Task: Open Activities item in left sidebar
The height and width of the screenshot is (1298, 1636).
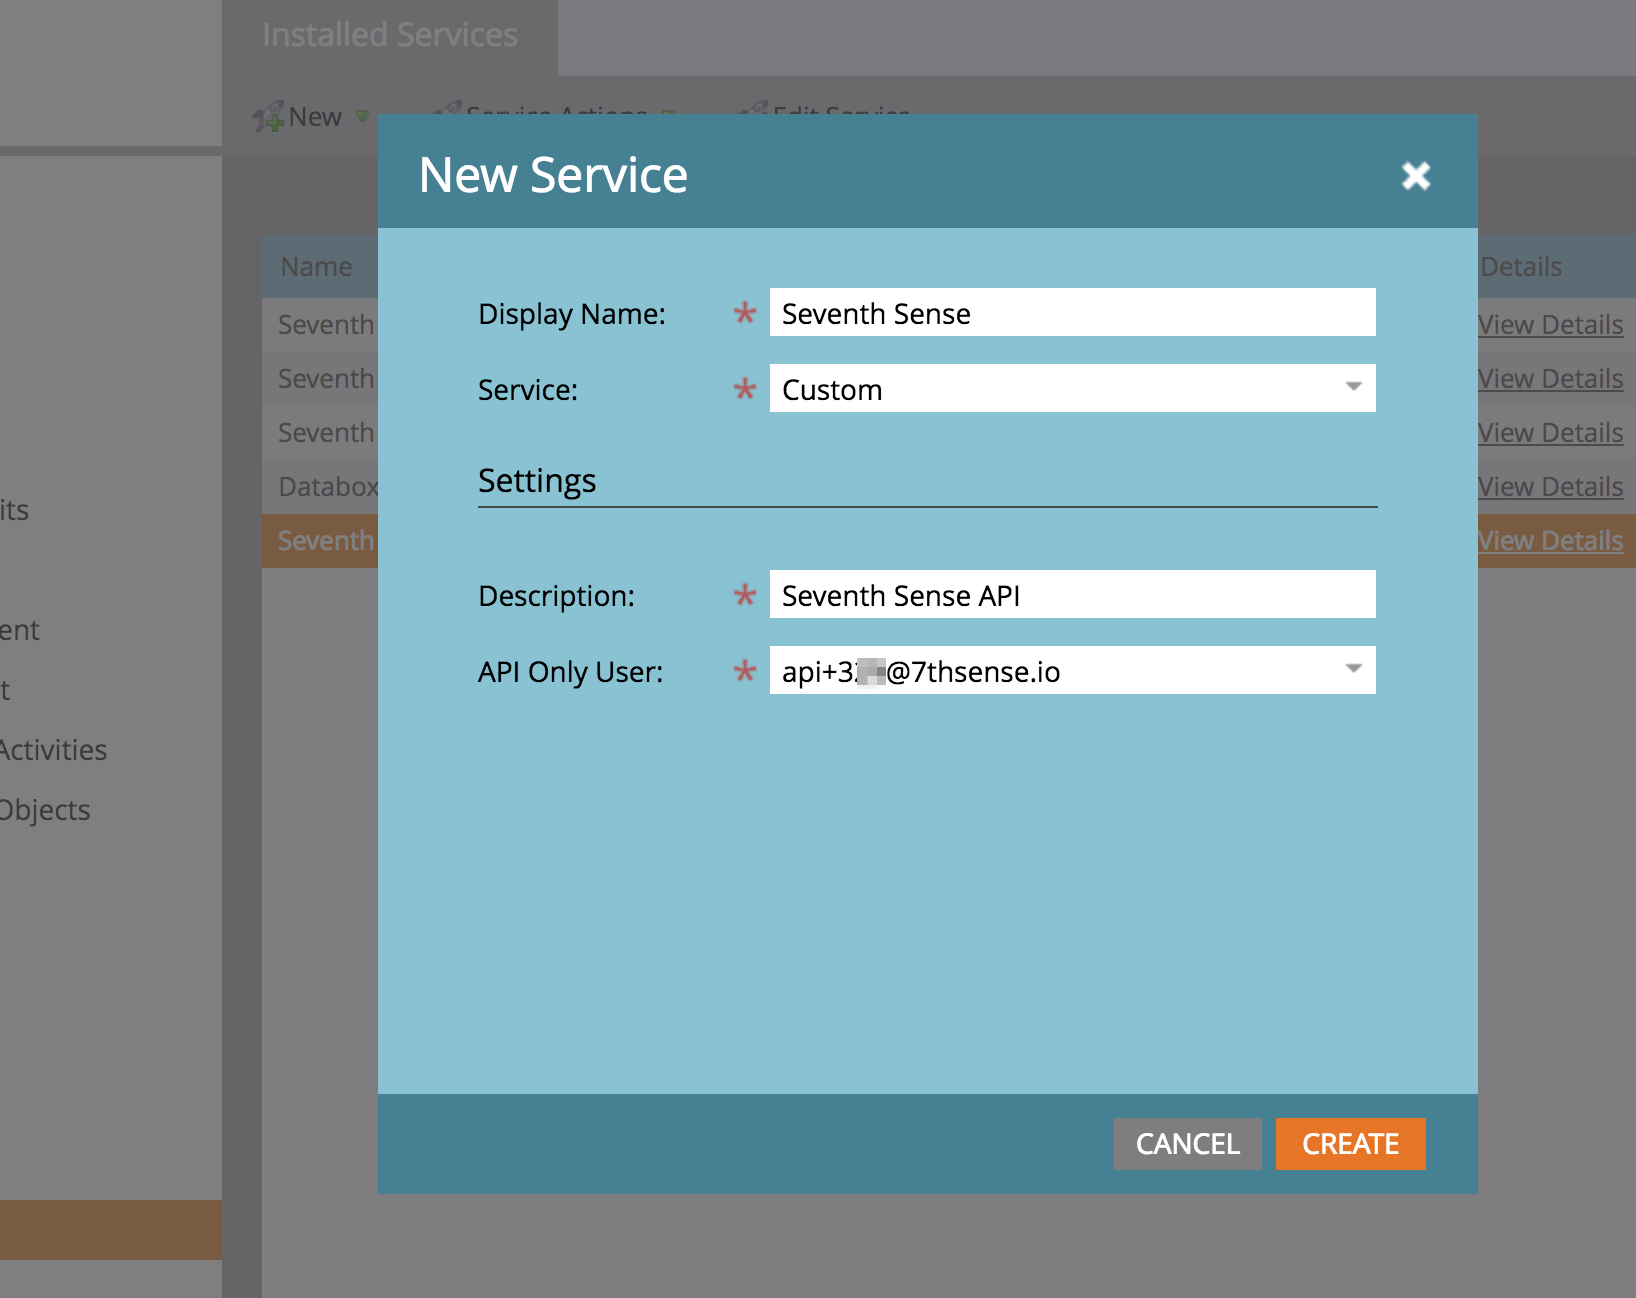Action: (53, 750)
